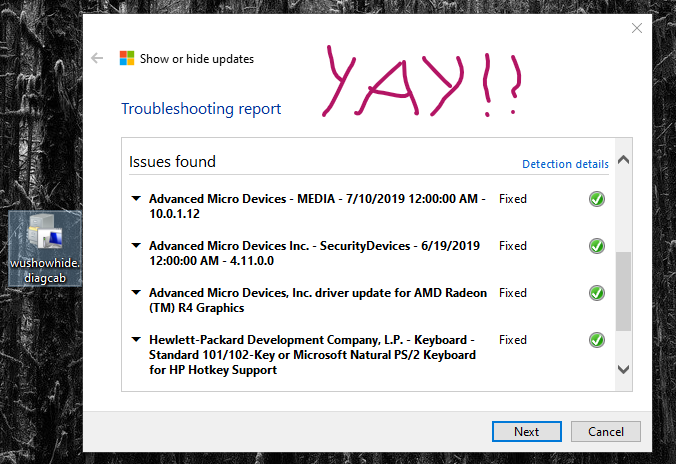Click the vertical scrollbar thumb in the report

[x=623, y=292]
